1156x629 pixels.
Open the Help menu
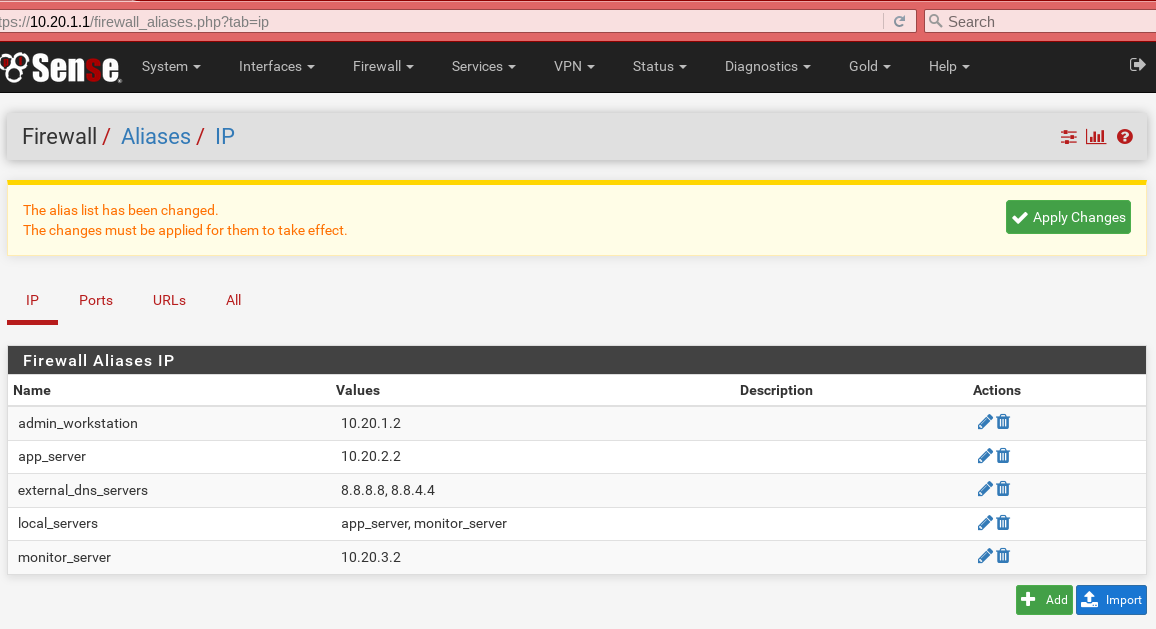tap(949, 66)
